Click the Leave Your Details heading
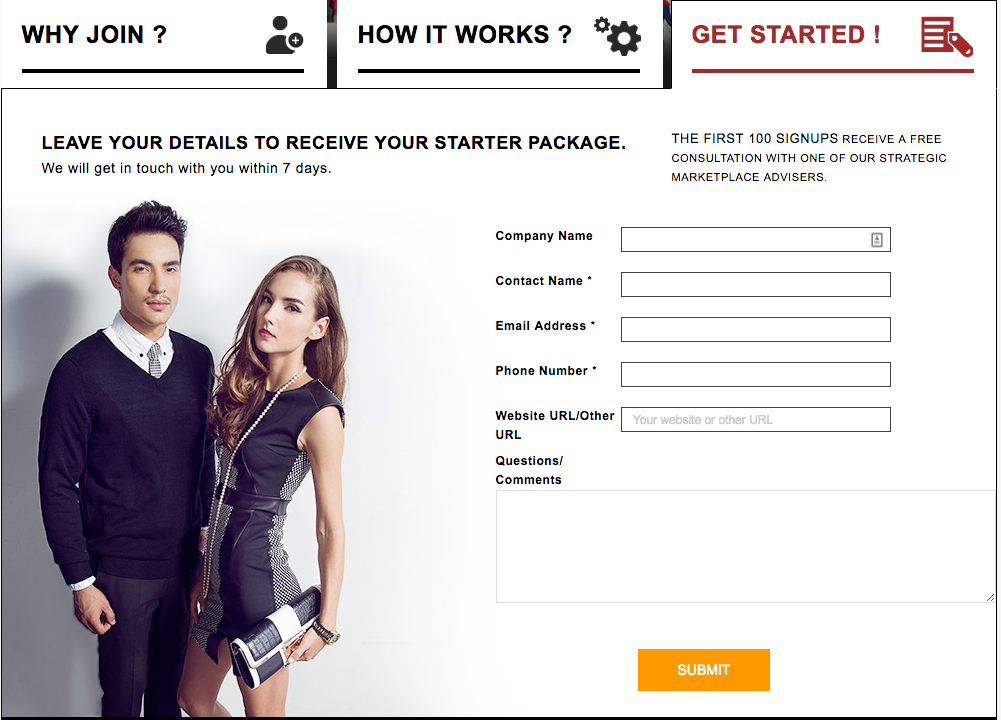The width and height of the screenshot is (1001, 720). [x=333, y=142]
